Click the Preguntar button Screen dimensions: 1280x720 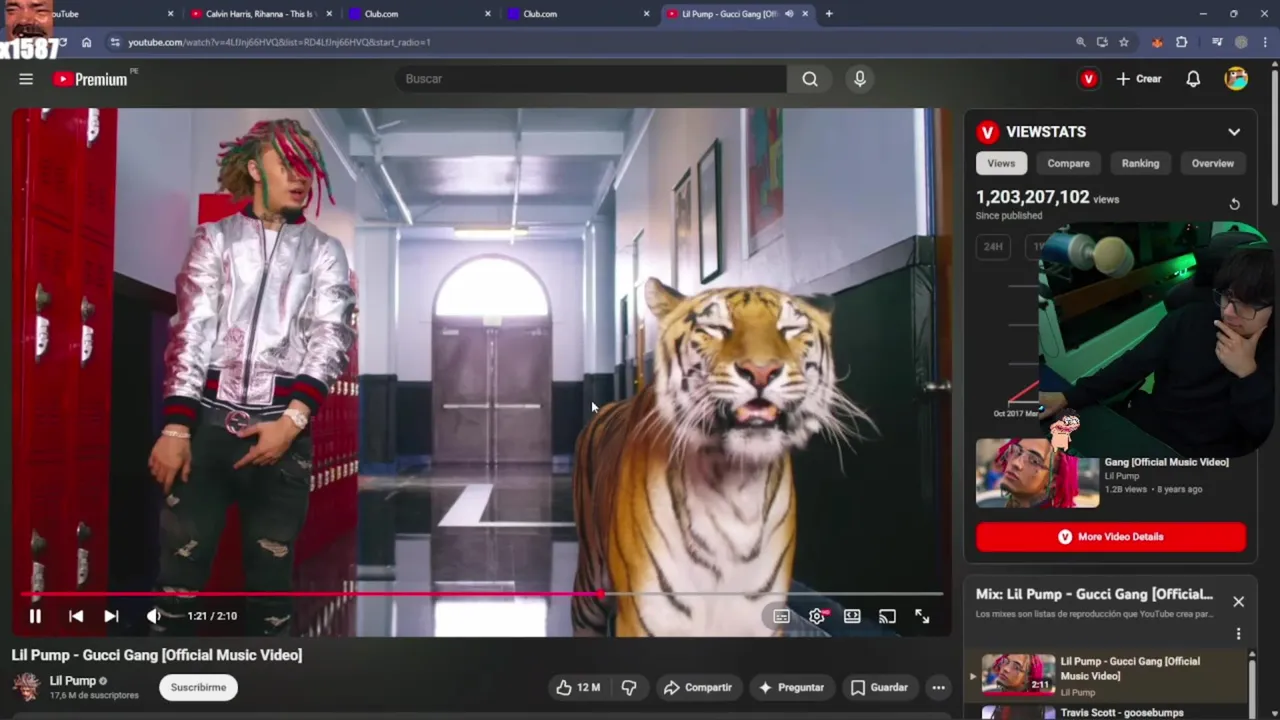coord(791,687)
